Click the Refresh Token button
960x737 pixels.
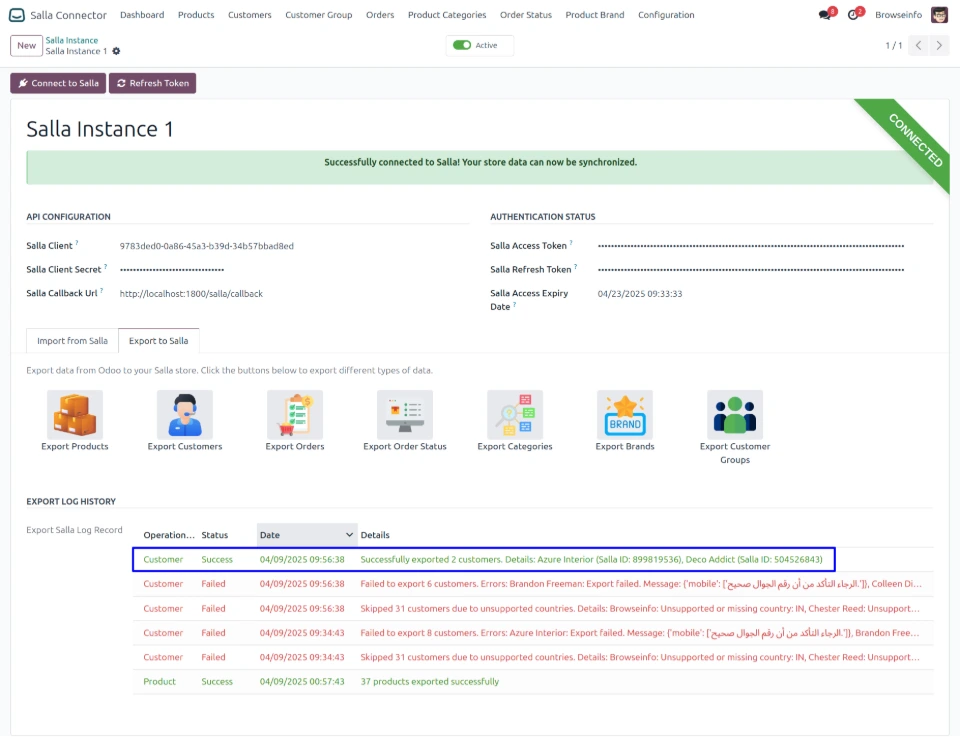[x=152, y=83]
